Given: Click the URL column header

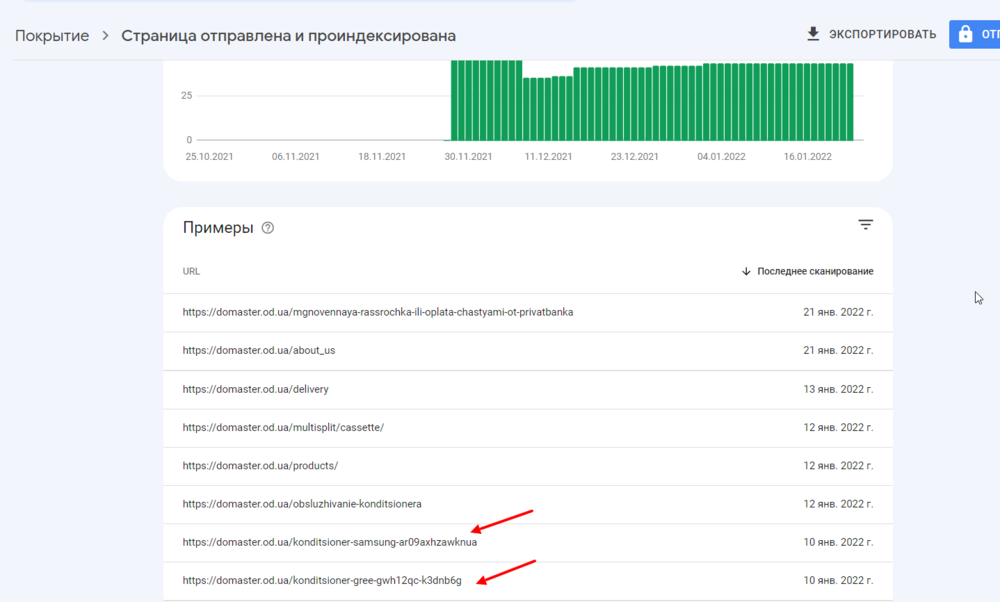Looking at the screenshot, I should point(191,271).
